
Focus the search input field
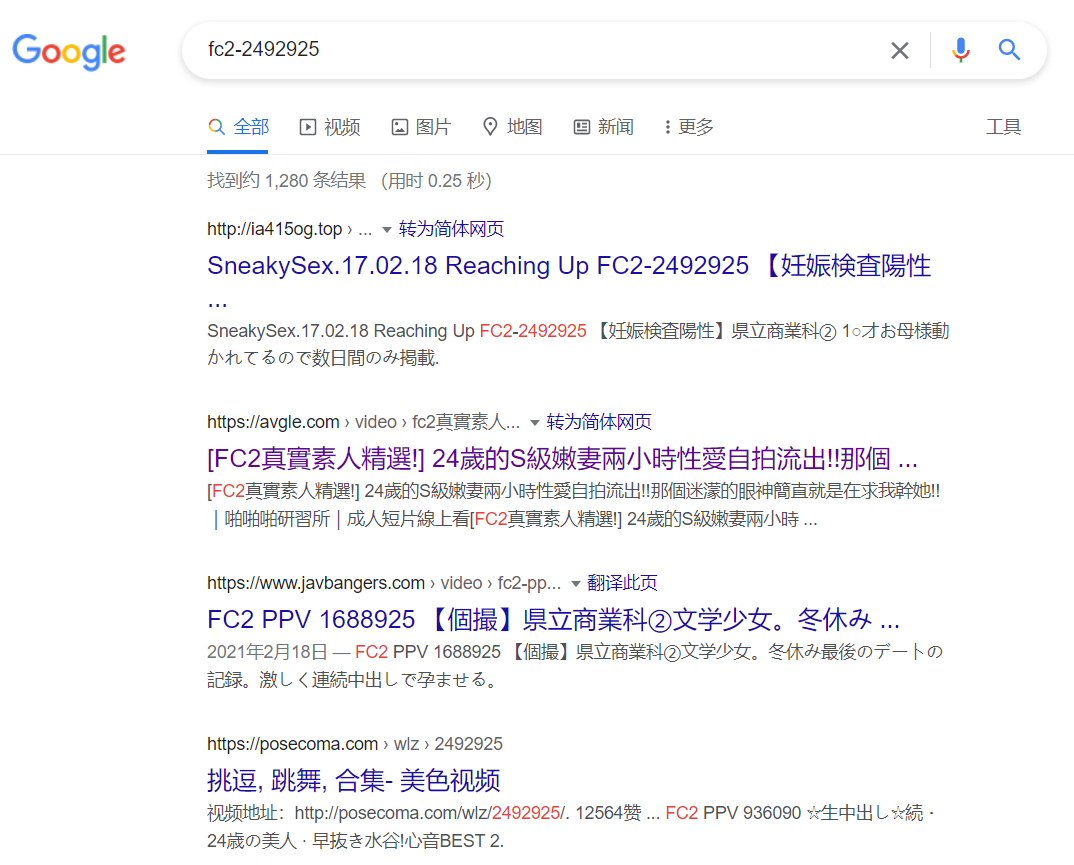[x=534, y=49]
